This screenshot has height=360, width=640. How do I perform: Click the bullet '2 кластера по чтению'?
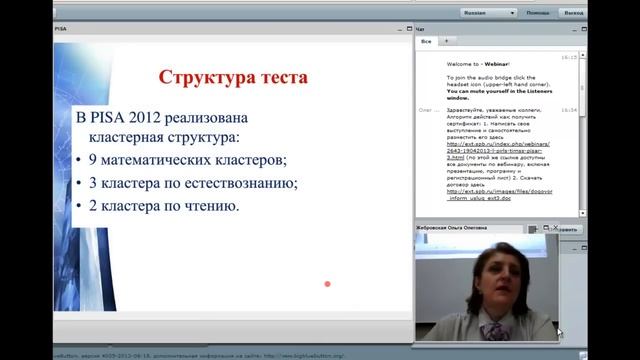pyautogui.click(x=164, y=205)
